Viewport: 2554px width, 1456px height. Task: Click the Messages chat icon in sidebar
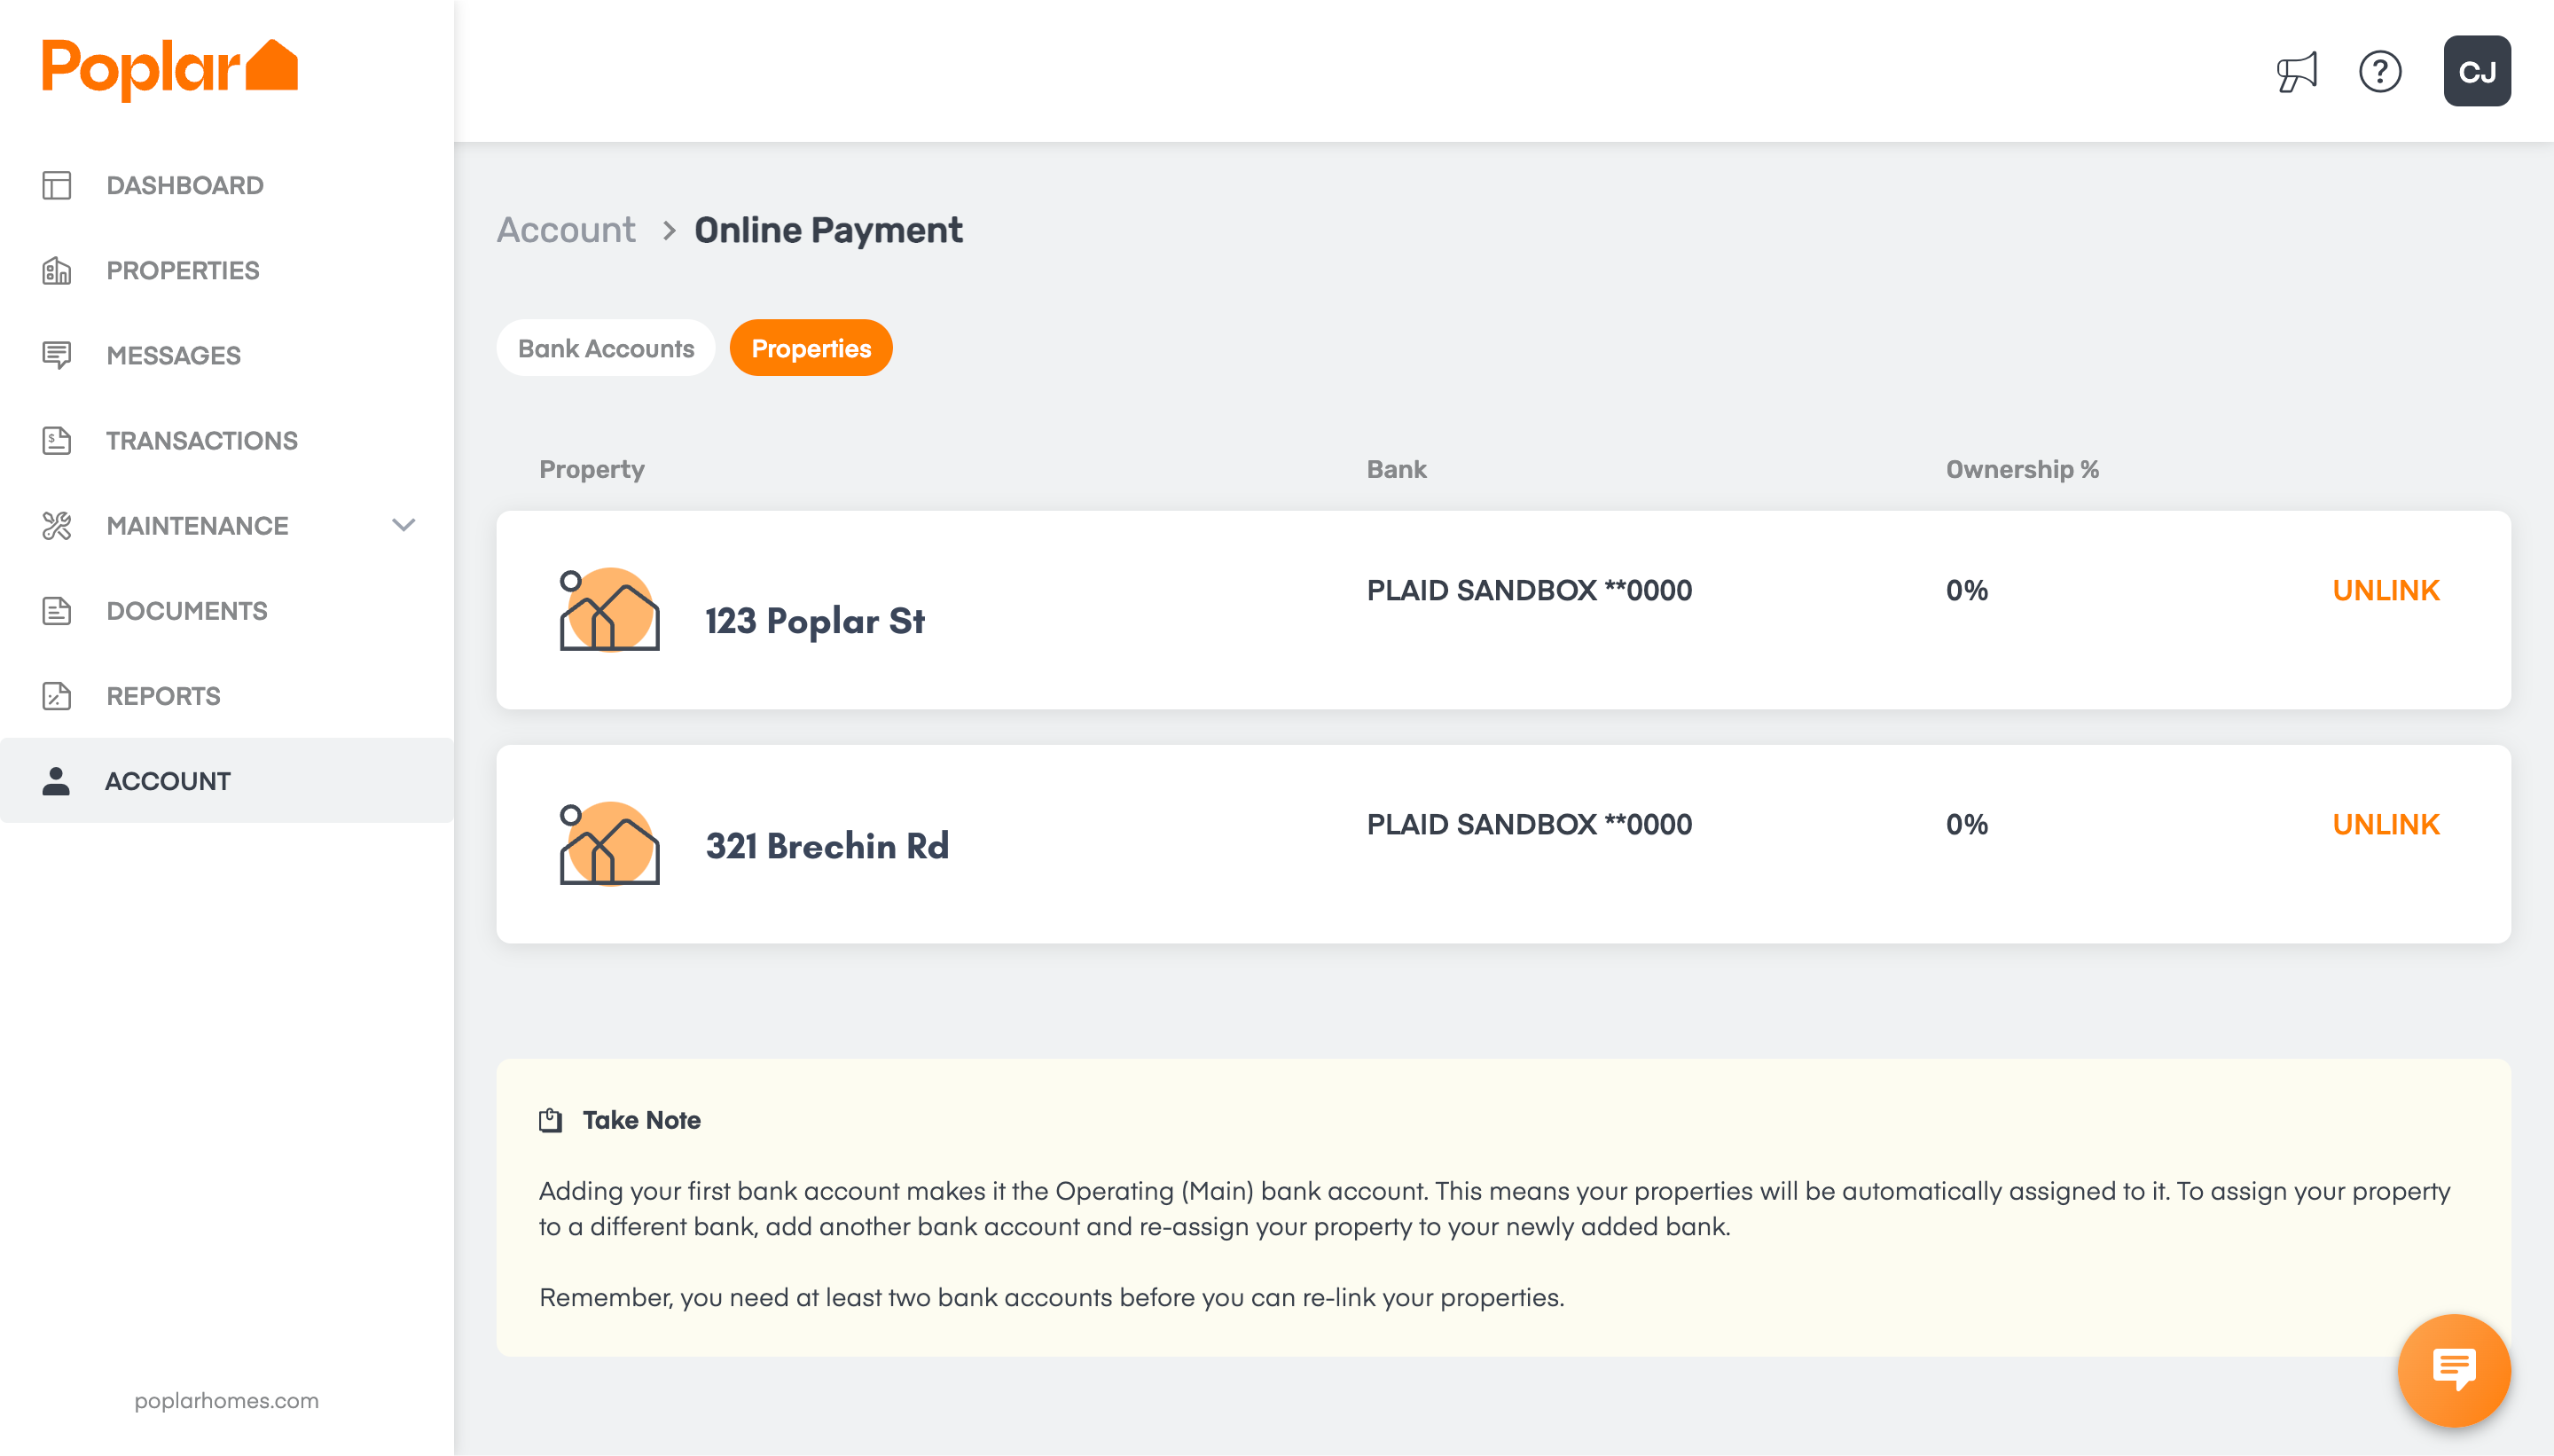(x=57, y=355)
